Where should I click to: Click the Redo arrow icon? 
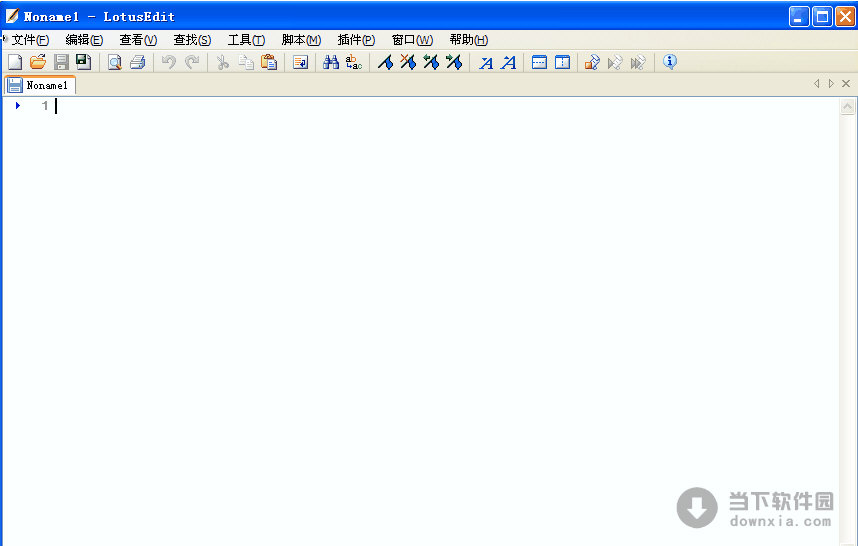(192, 62)
